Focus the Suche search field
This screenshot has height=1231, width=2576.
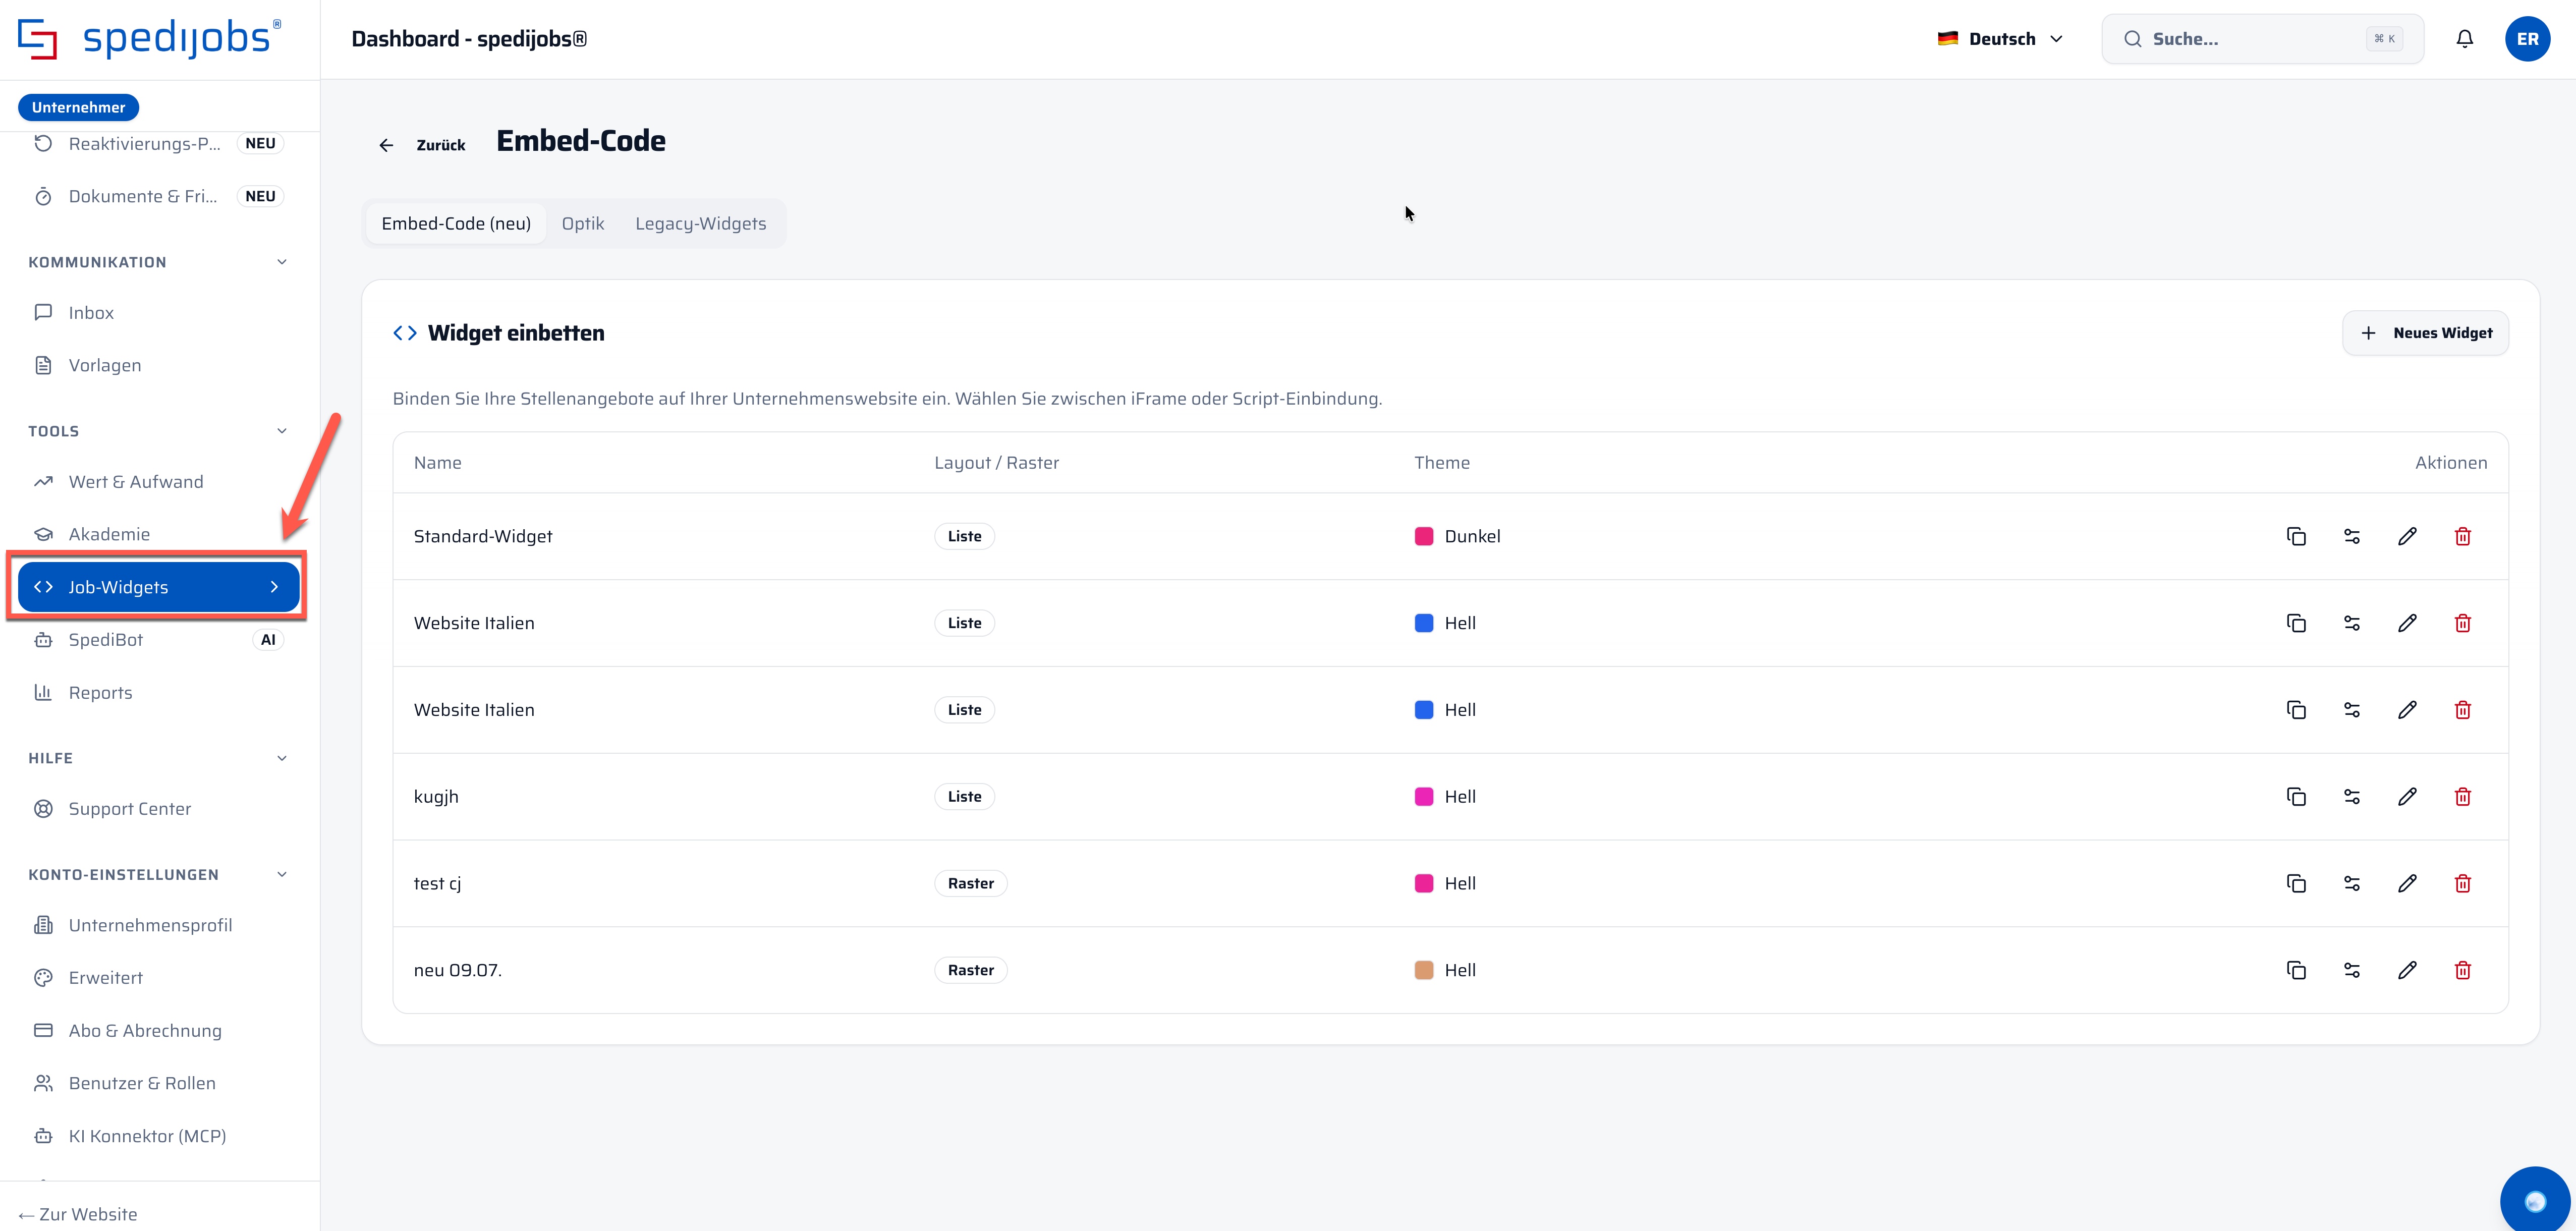click(2263, 39)
